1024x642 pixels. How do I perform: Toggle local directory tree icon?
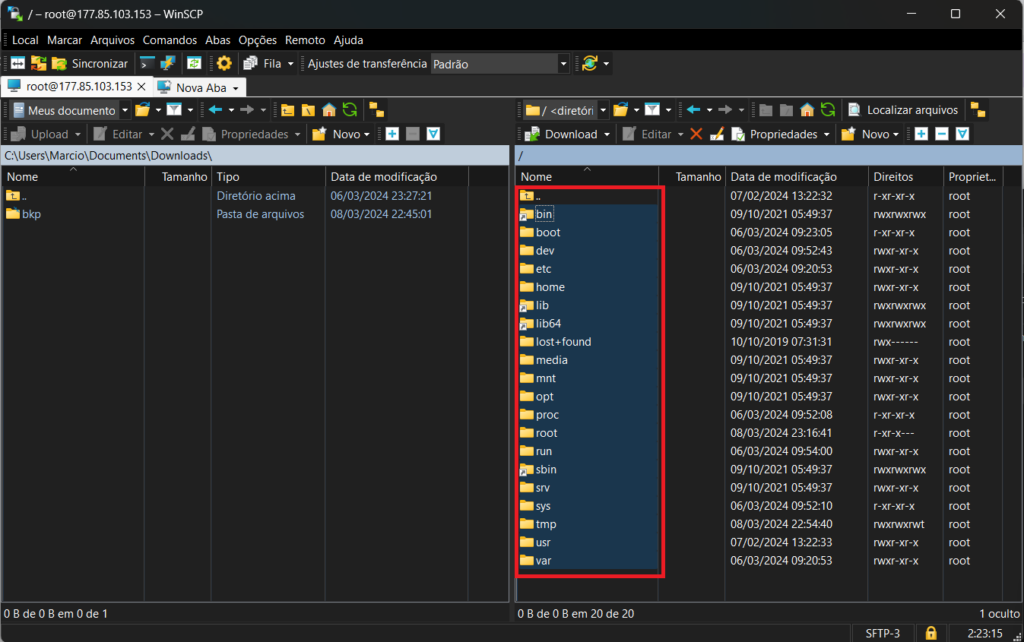377,110
